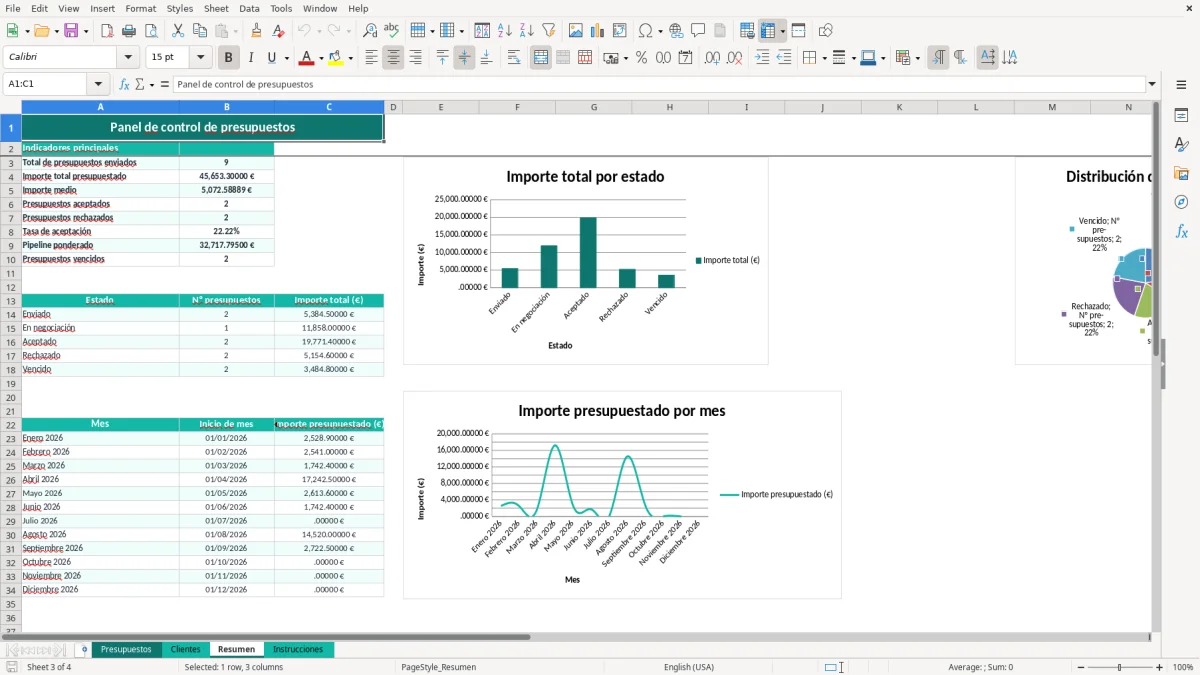Screen dimensions: 1200x675
Task: Expand the formula bar
Action: (1153, 84)
